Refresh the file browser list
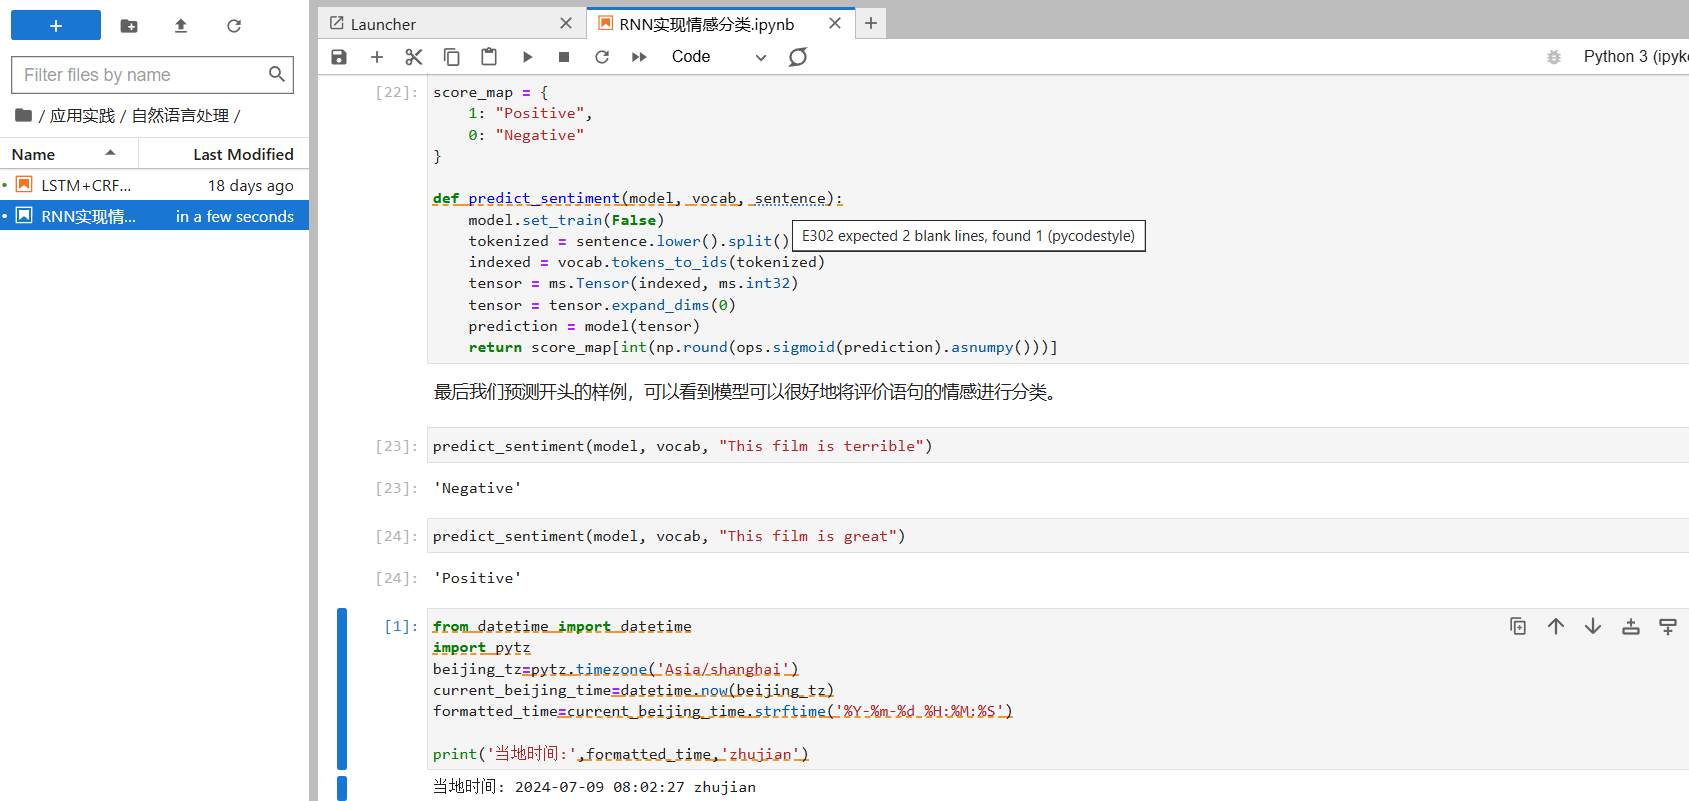This screenshot has height=801, width=1689. click(x=234, y=26)
